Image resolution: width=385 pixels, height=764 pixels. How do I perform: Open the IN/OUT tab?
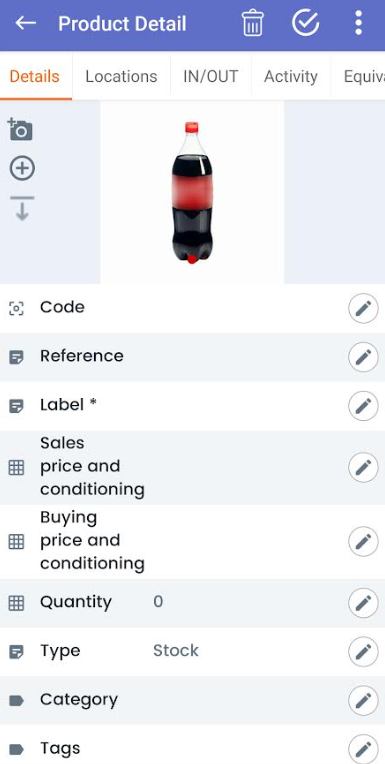pyautogui.click(x=211, y=76)
